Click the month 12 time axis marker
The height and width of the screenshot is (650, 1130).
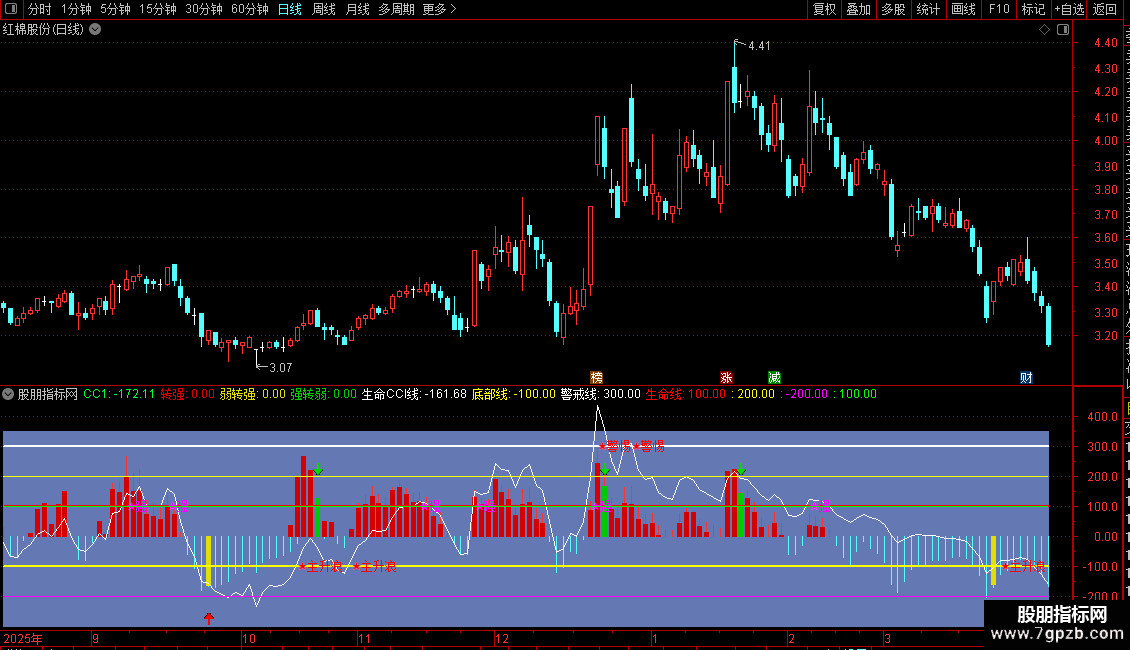(x=502, y=638)
